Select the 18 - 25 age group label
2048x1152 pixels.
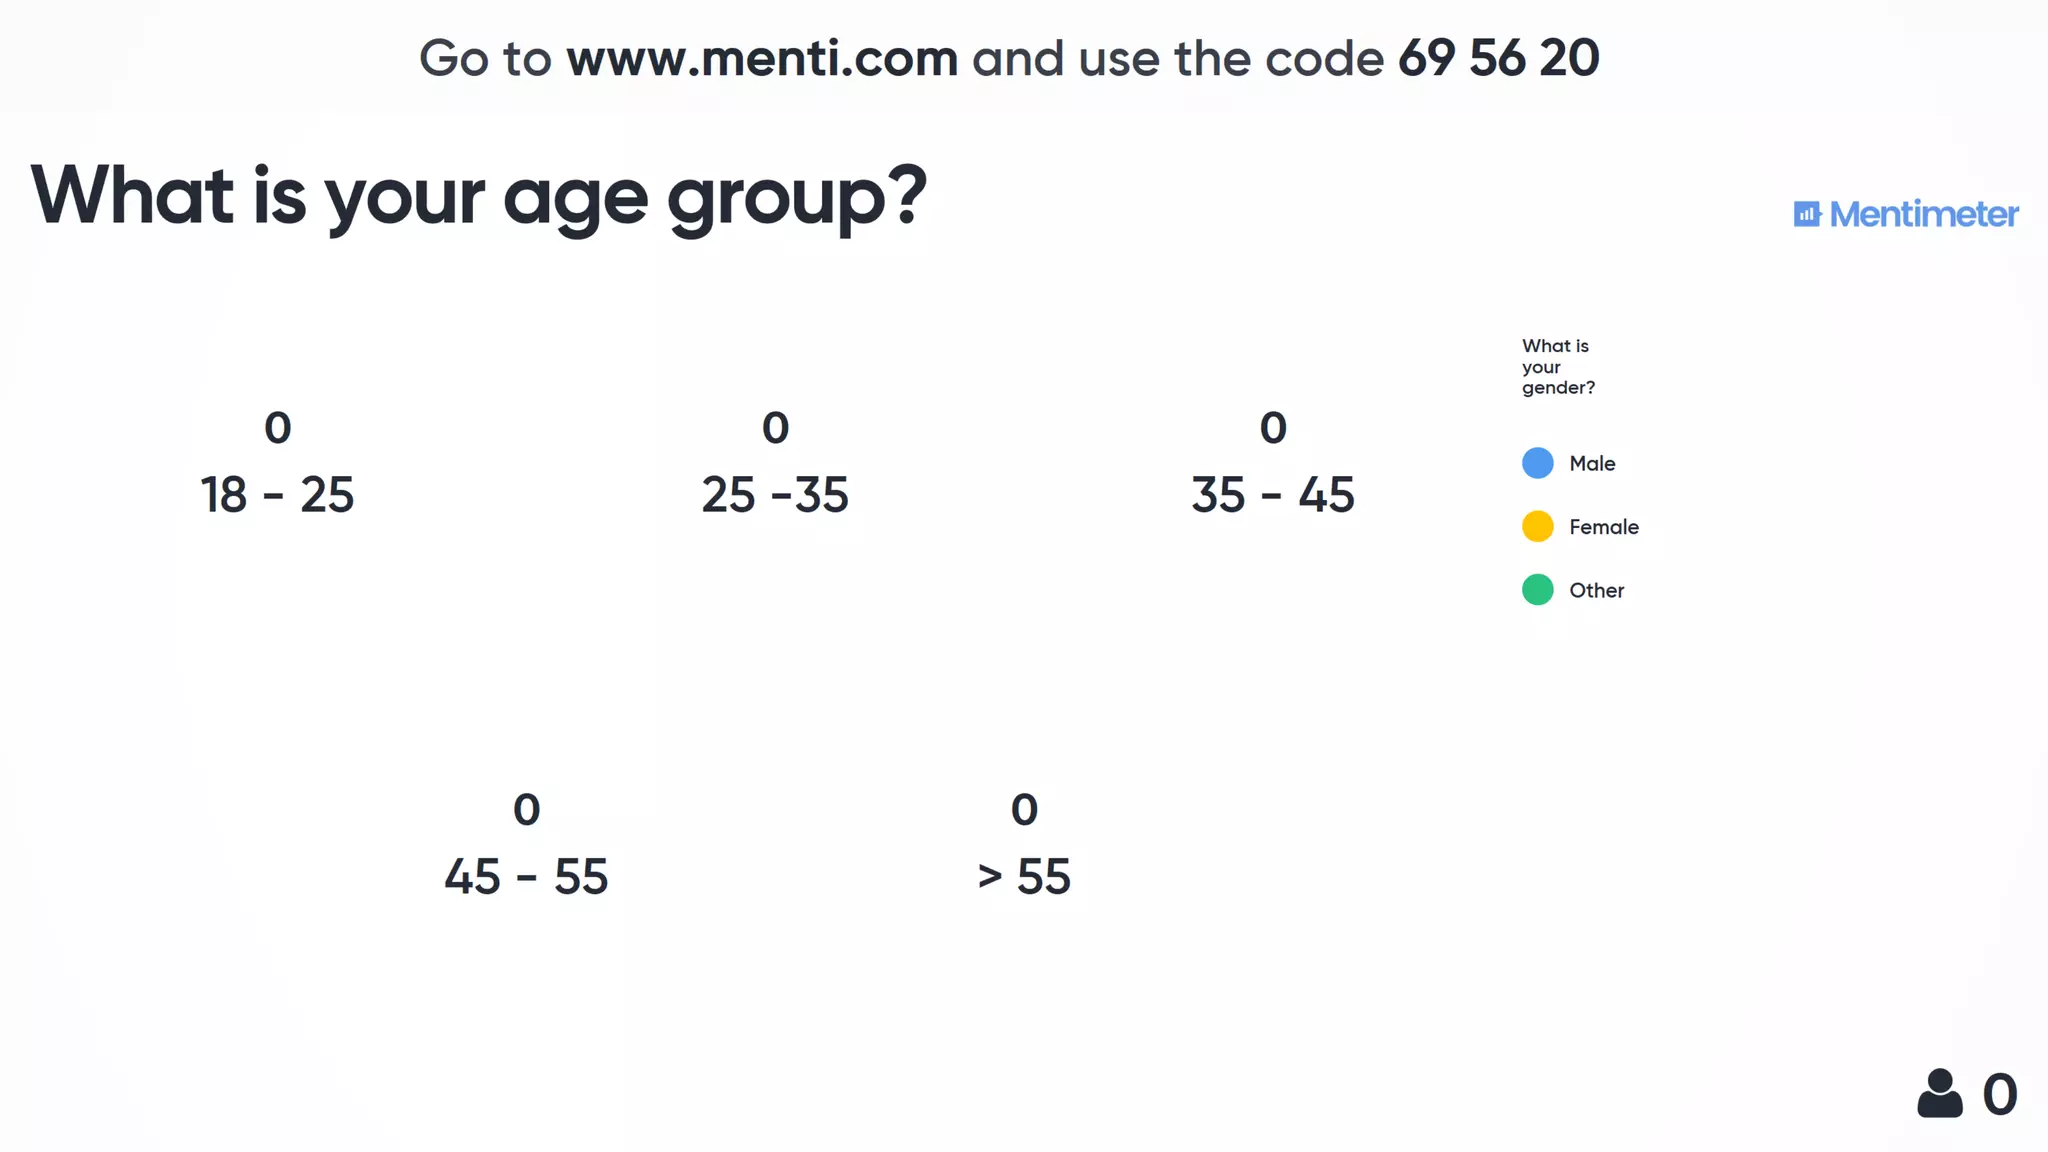click(x=277, y=495)
